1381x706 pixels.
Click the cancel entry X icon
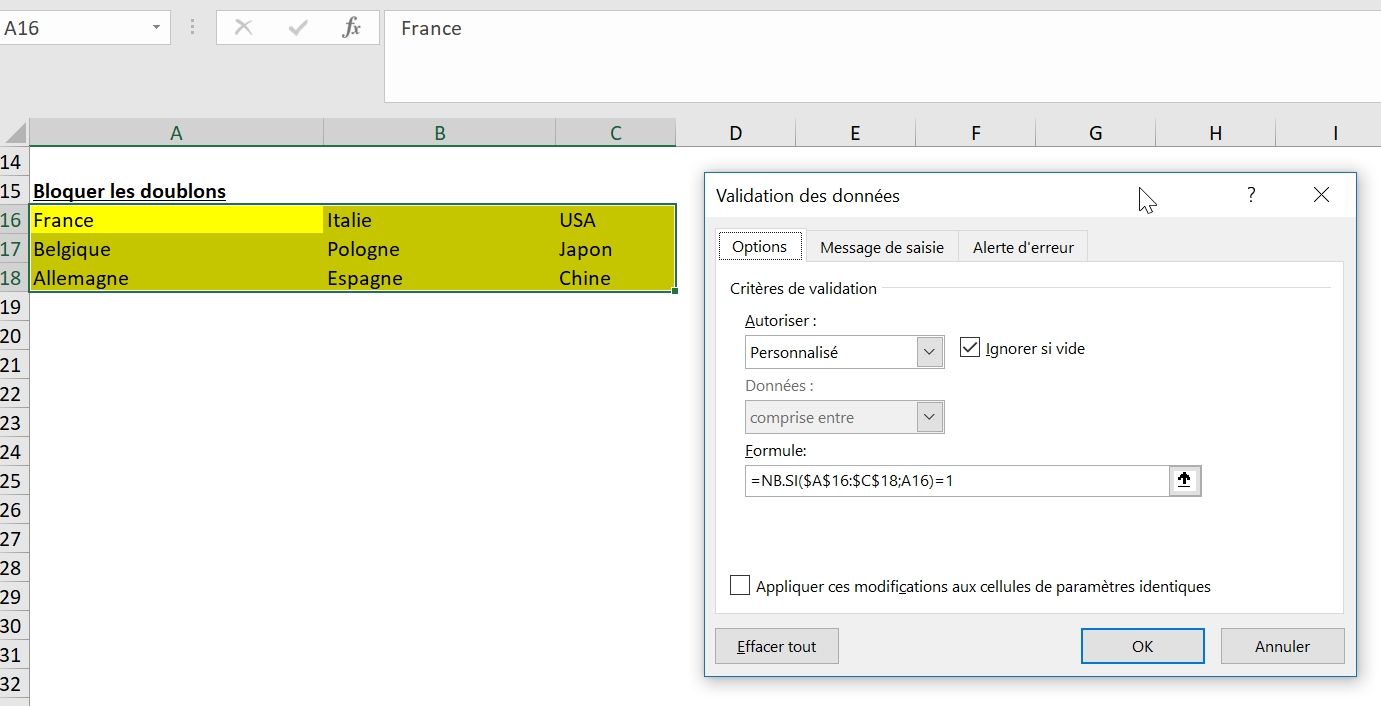243,28
